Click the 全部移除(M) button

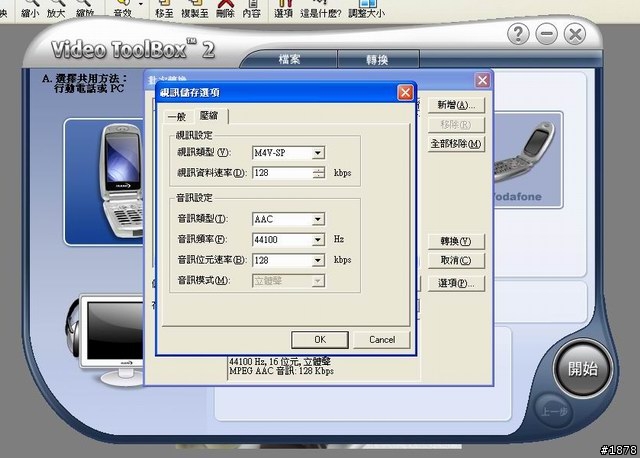point(456,144)
